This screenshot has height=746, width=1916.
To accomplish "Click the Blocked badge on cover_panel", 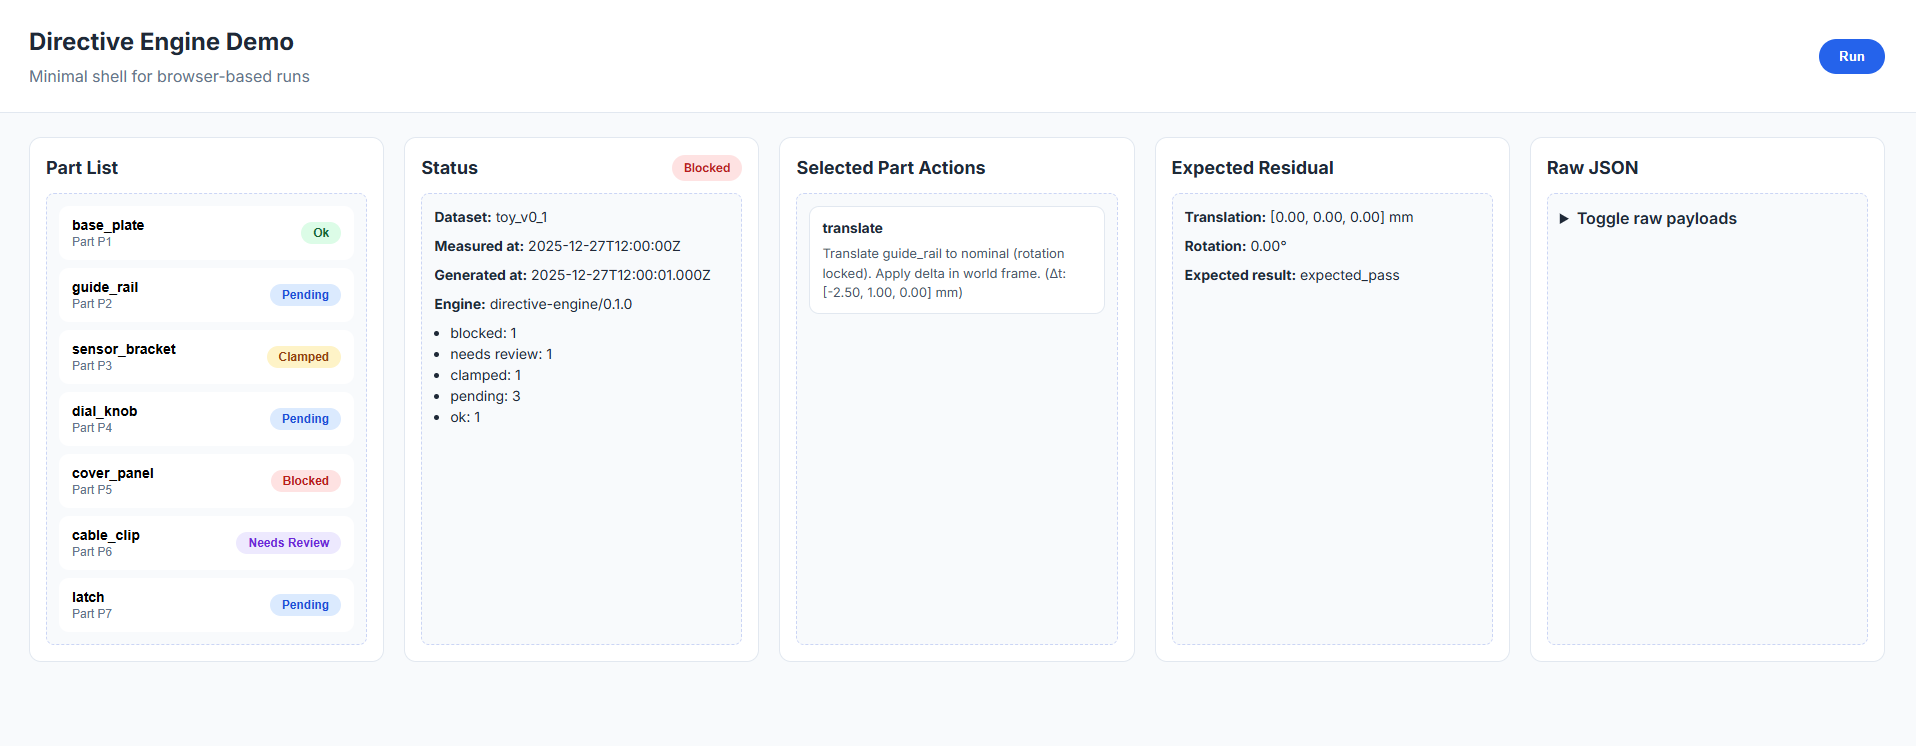I will pyautogui.click(x=305, y=481).
